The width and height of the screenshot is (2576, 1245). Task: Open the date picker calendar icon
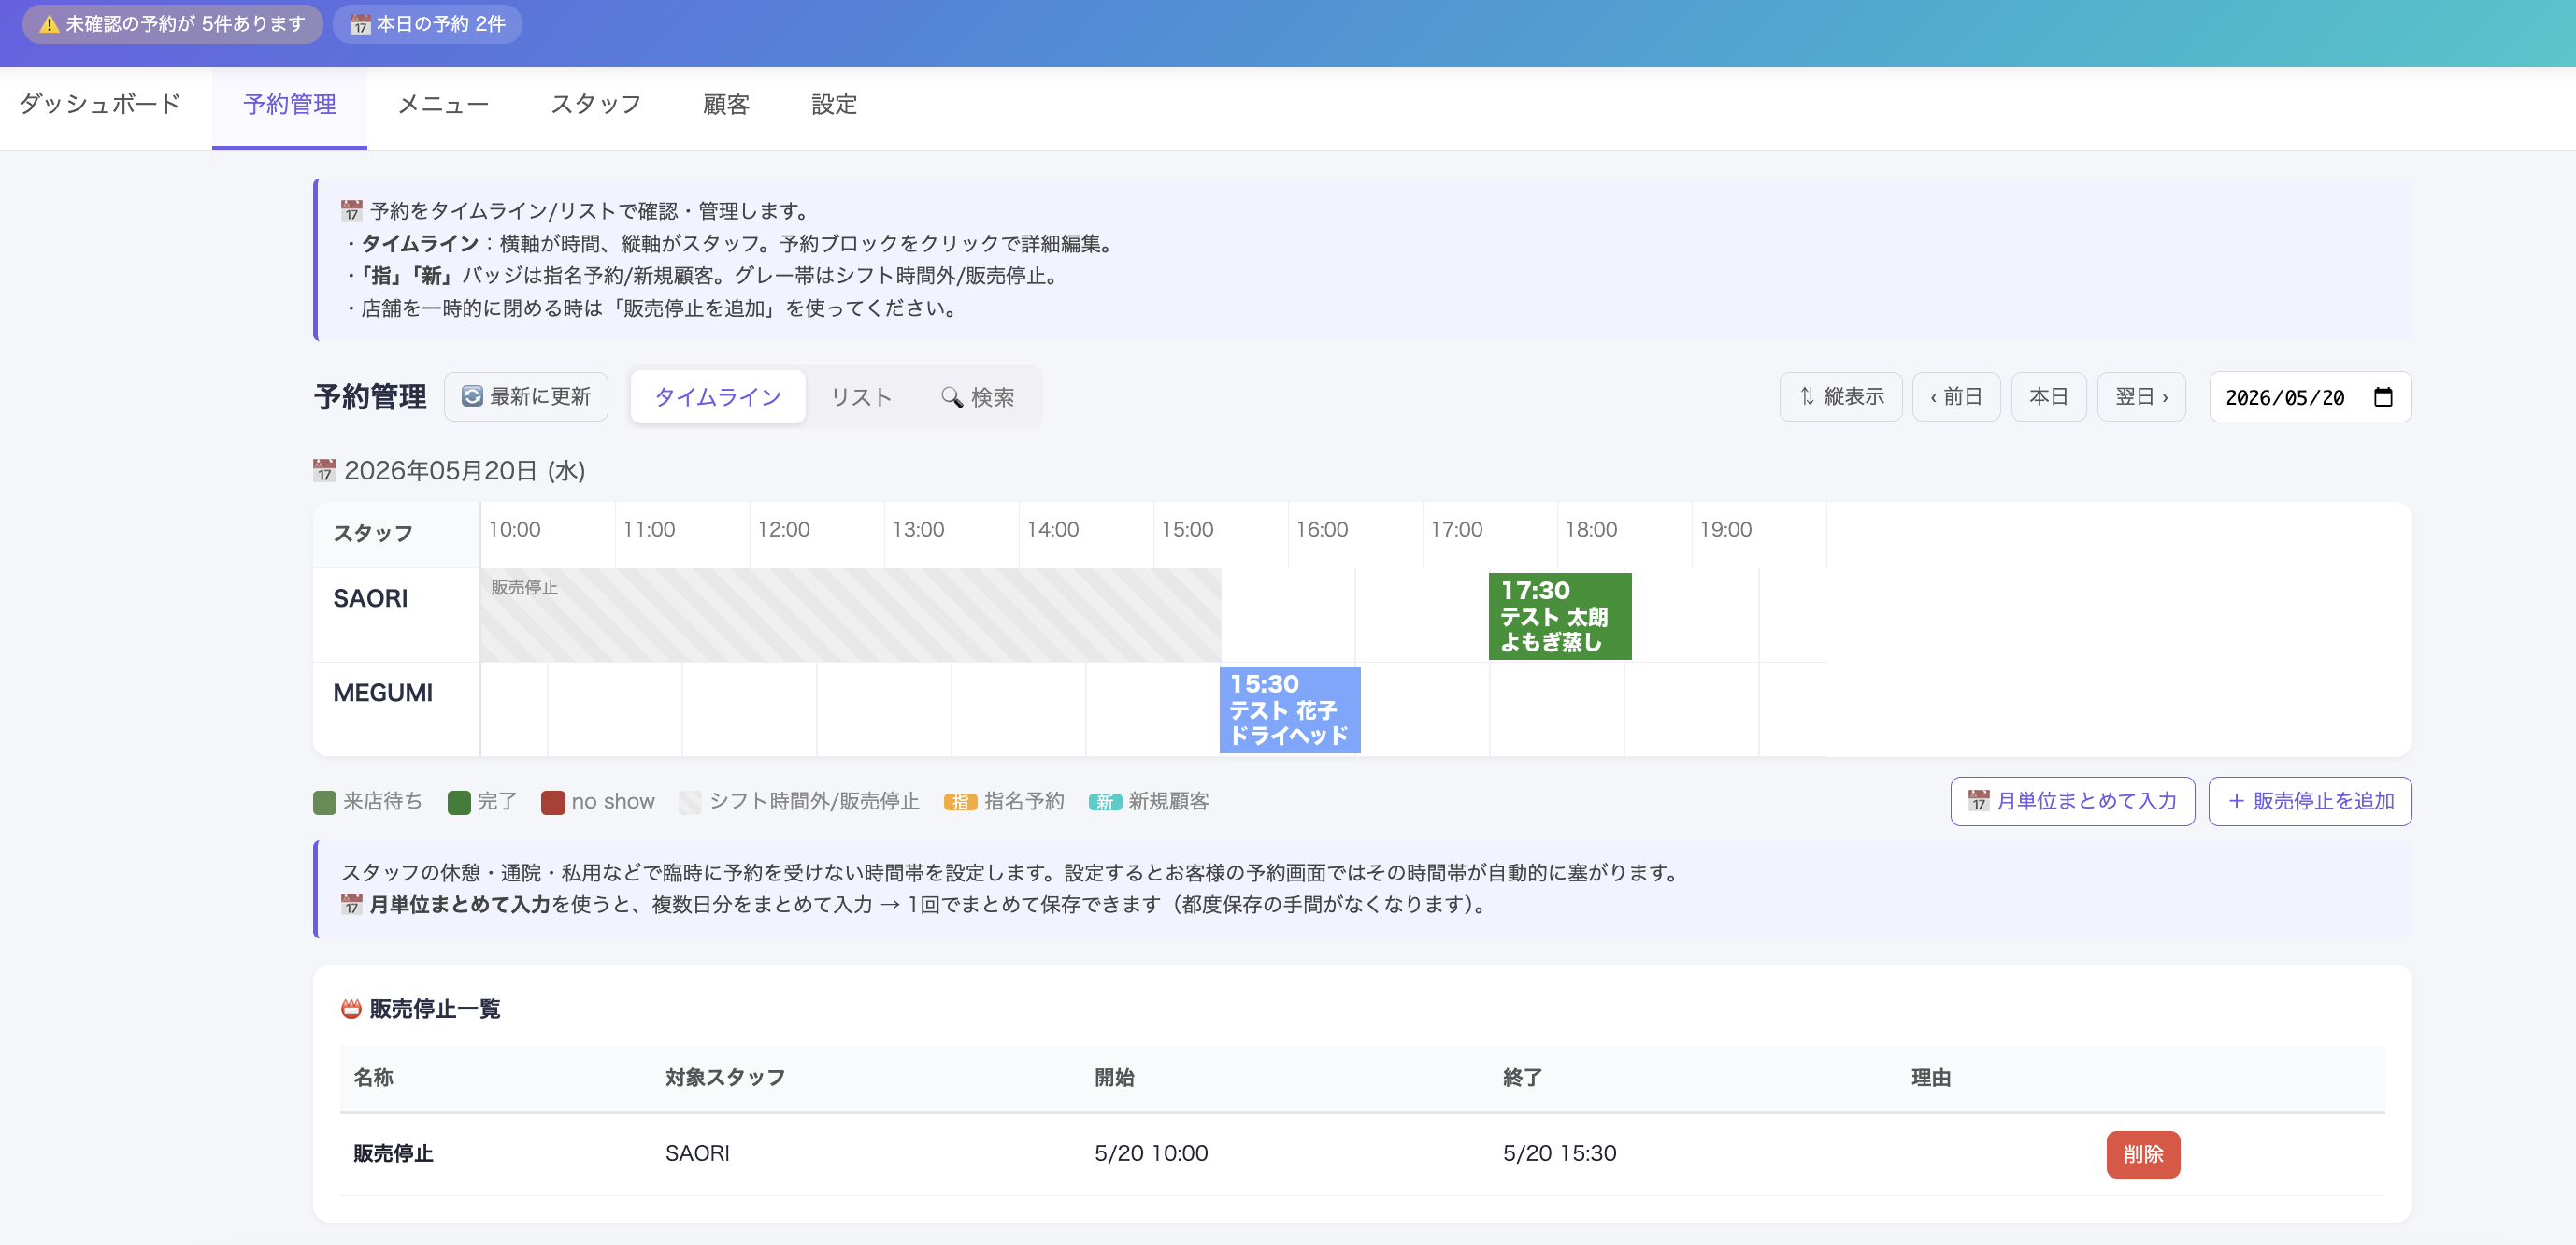click(2383, 397)
